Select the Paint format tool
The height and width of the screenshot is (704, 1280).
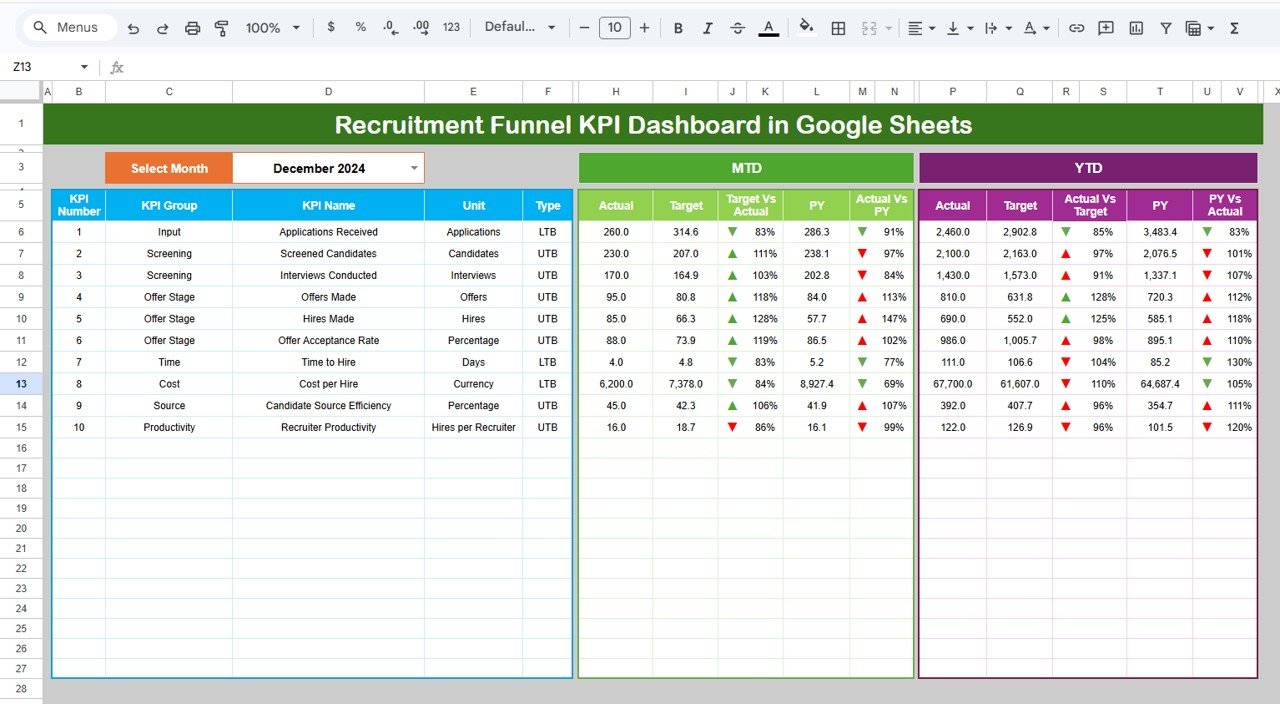click(221, 27)
